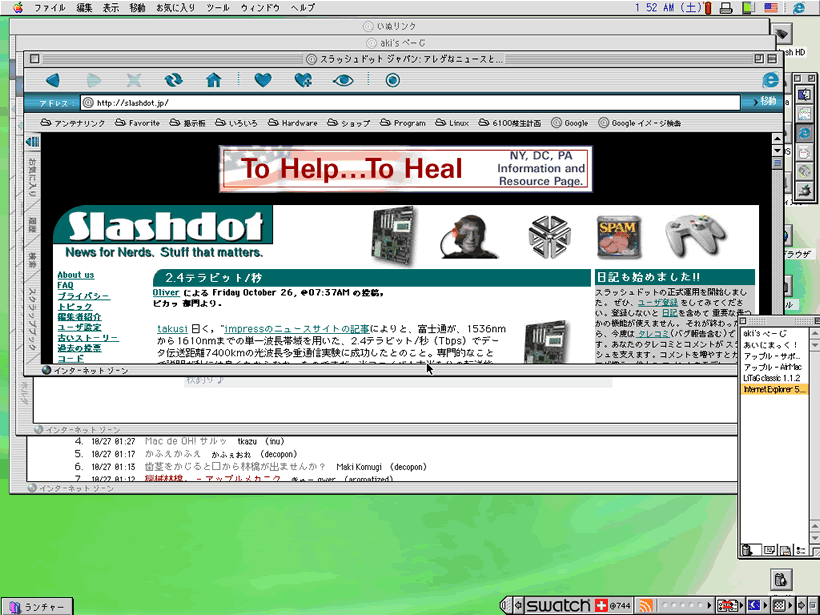820x615 pixels.
Task: Open the お気に入り menu
Action: click(176, 7)
